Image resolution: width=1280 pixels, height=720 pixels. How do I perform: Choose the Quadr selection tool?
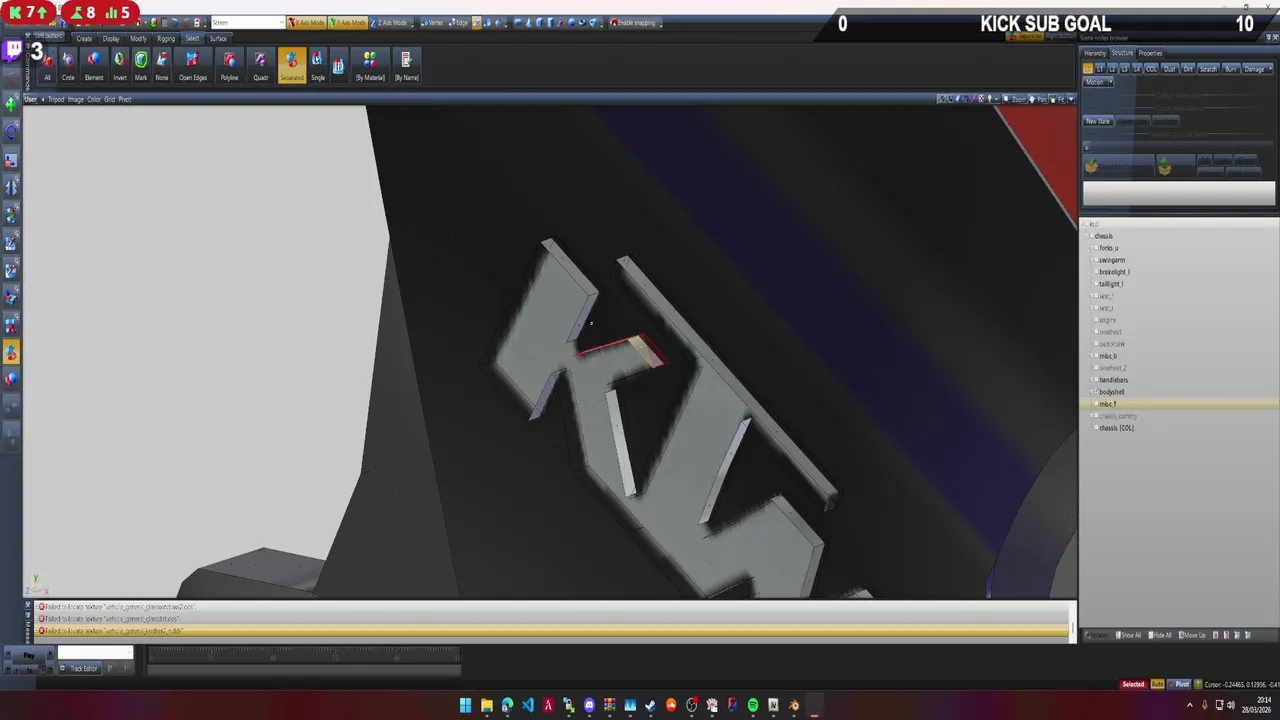tap(261, 66)
